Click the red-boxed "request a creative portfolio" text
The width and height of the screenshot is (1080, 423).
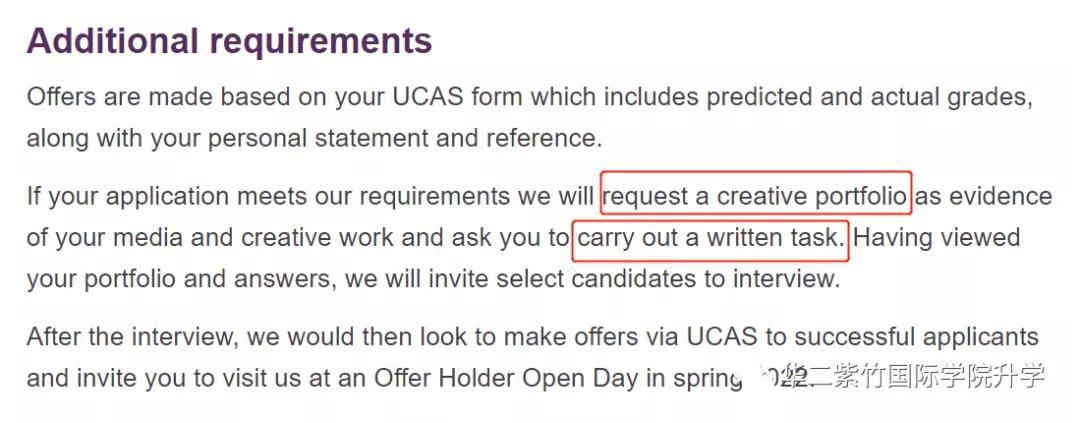tap(756, 196)
